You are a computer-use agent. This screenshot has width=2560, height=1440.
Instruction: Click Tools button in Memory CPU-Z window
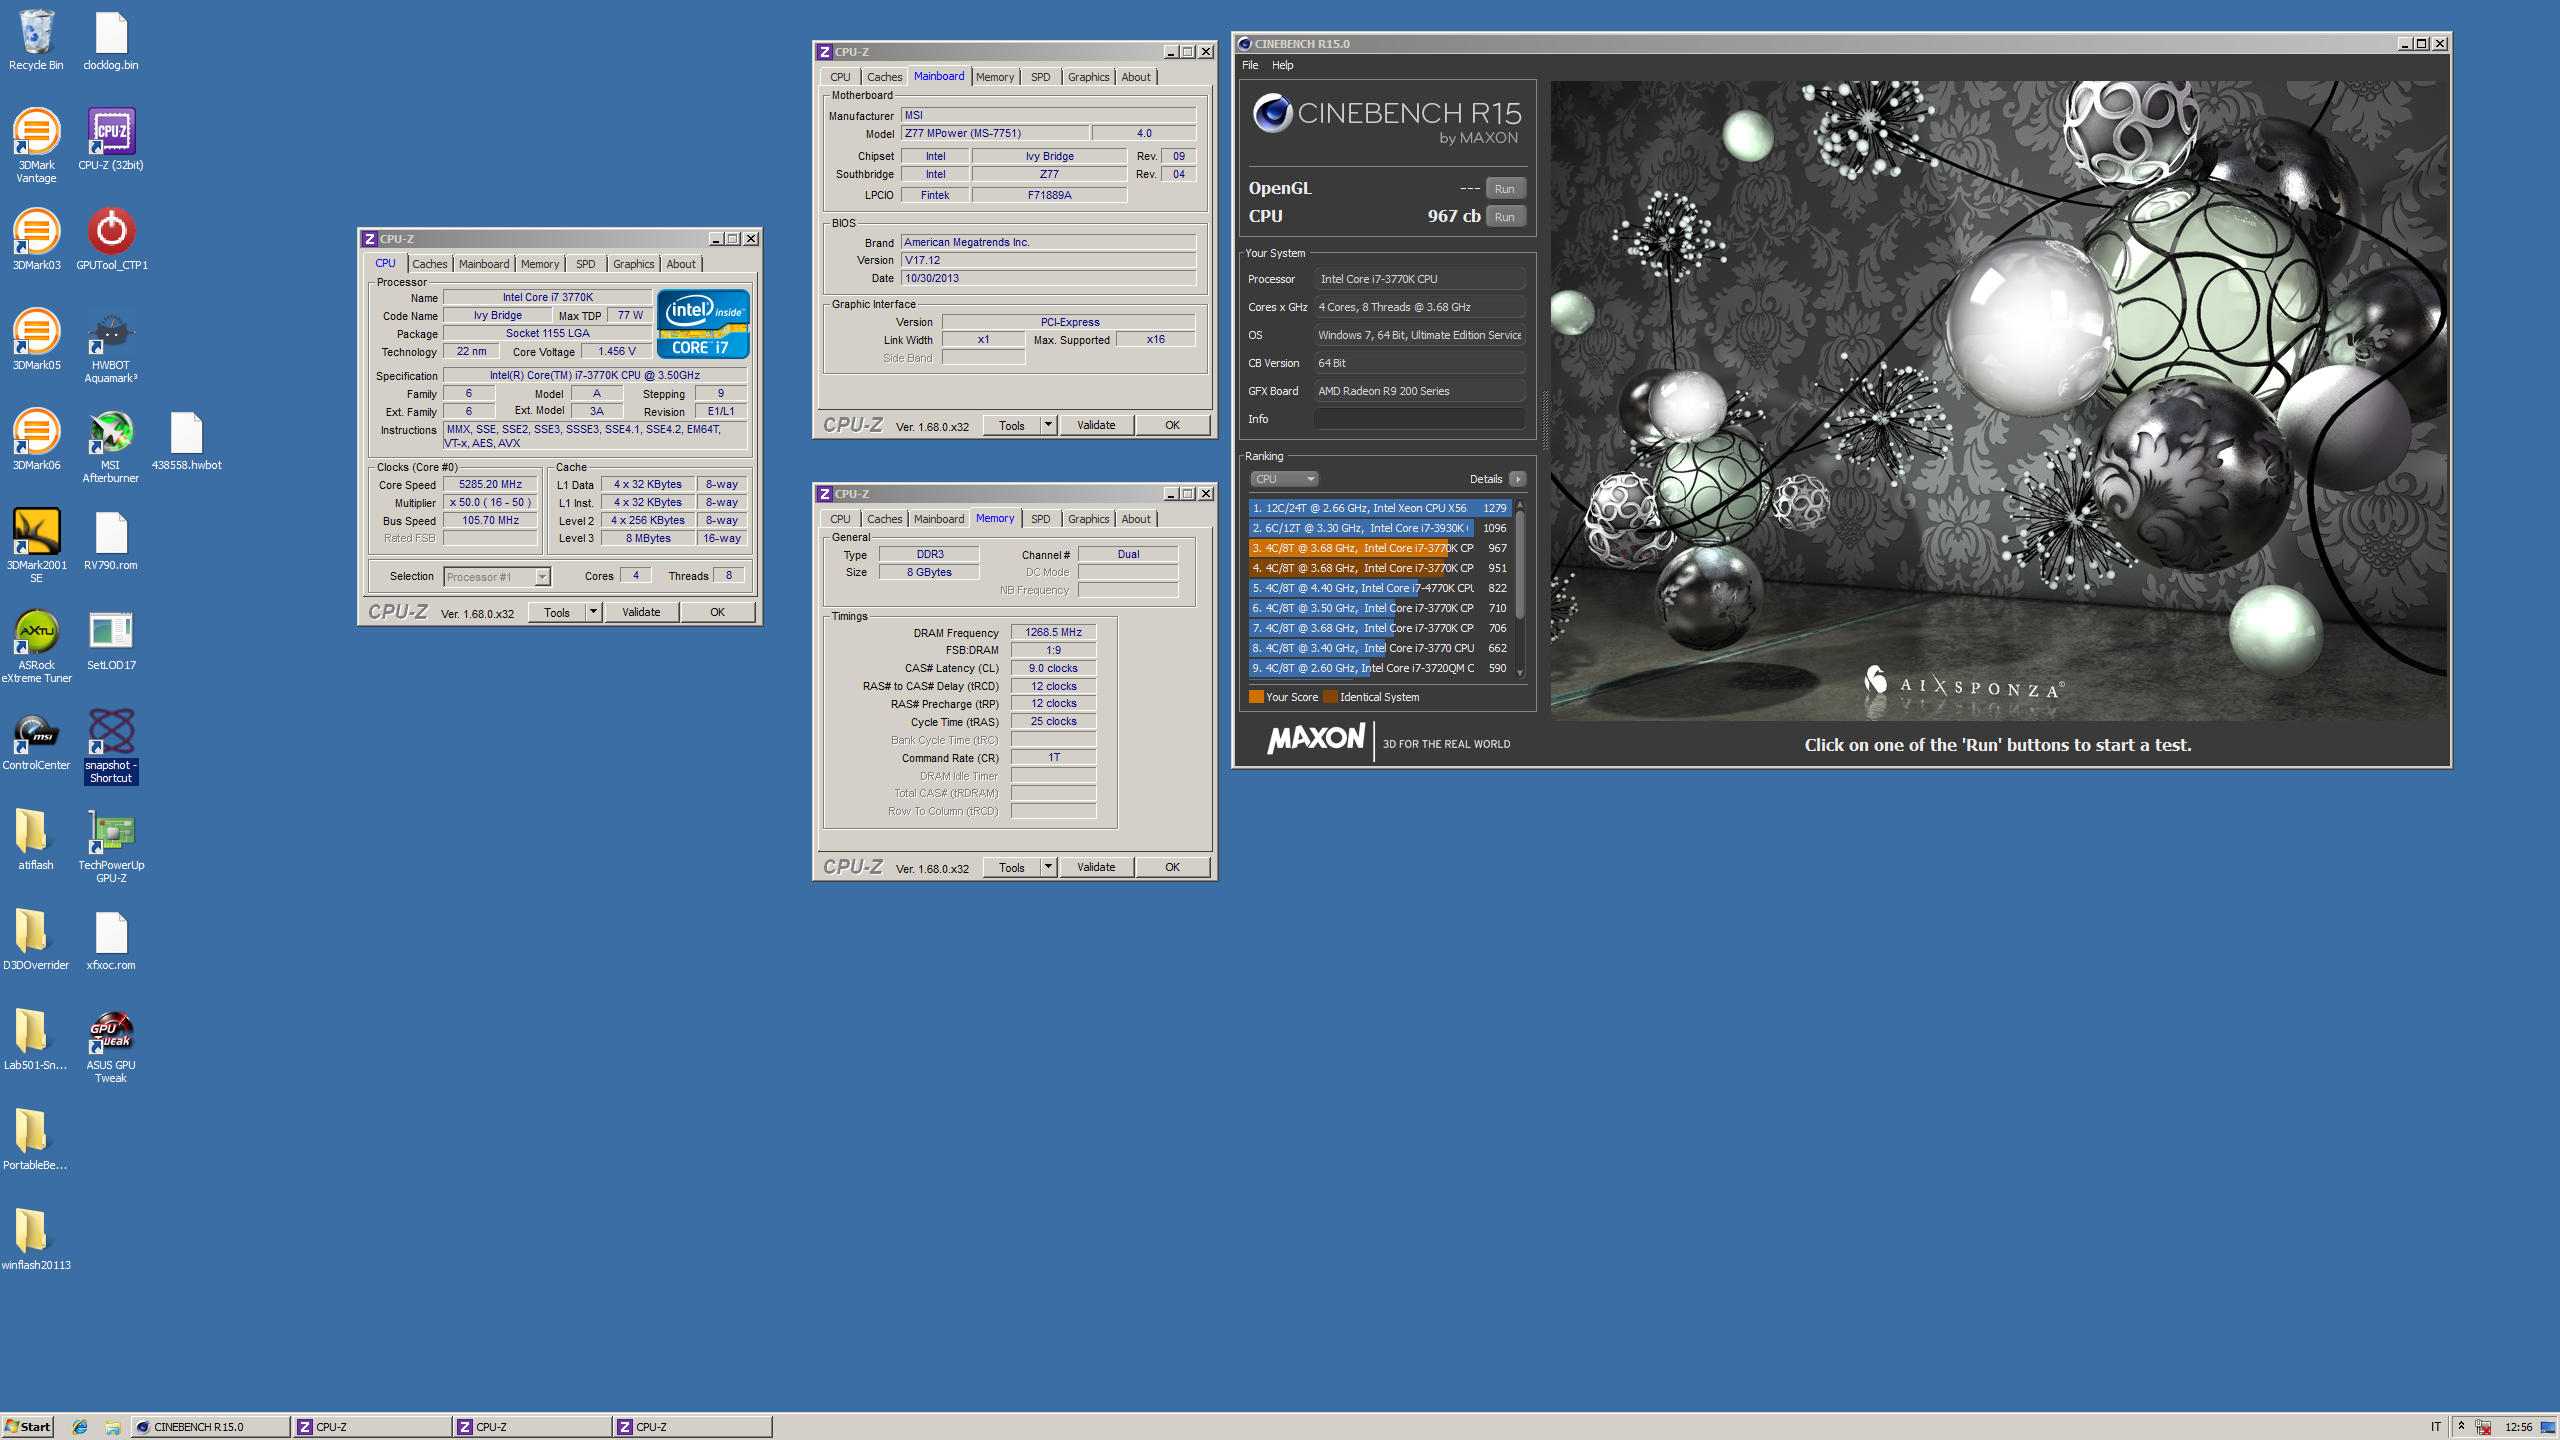(x=1012, y=867)
